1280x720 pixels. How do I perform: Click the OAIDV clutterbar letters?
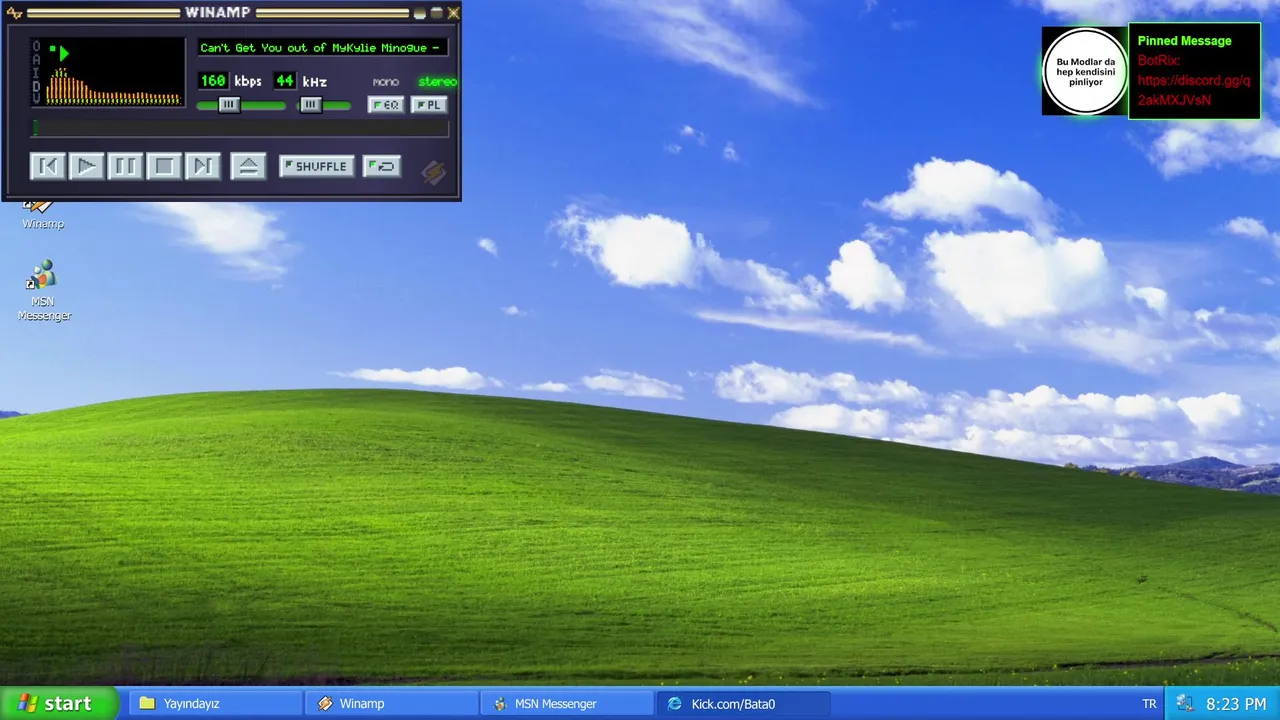36,72
